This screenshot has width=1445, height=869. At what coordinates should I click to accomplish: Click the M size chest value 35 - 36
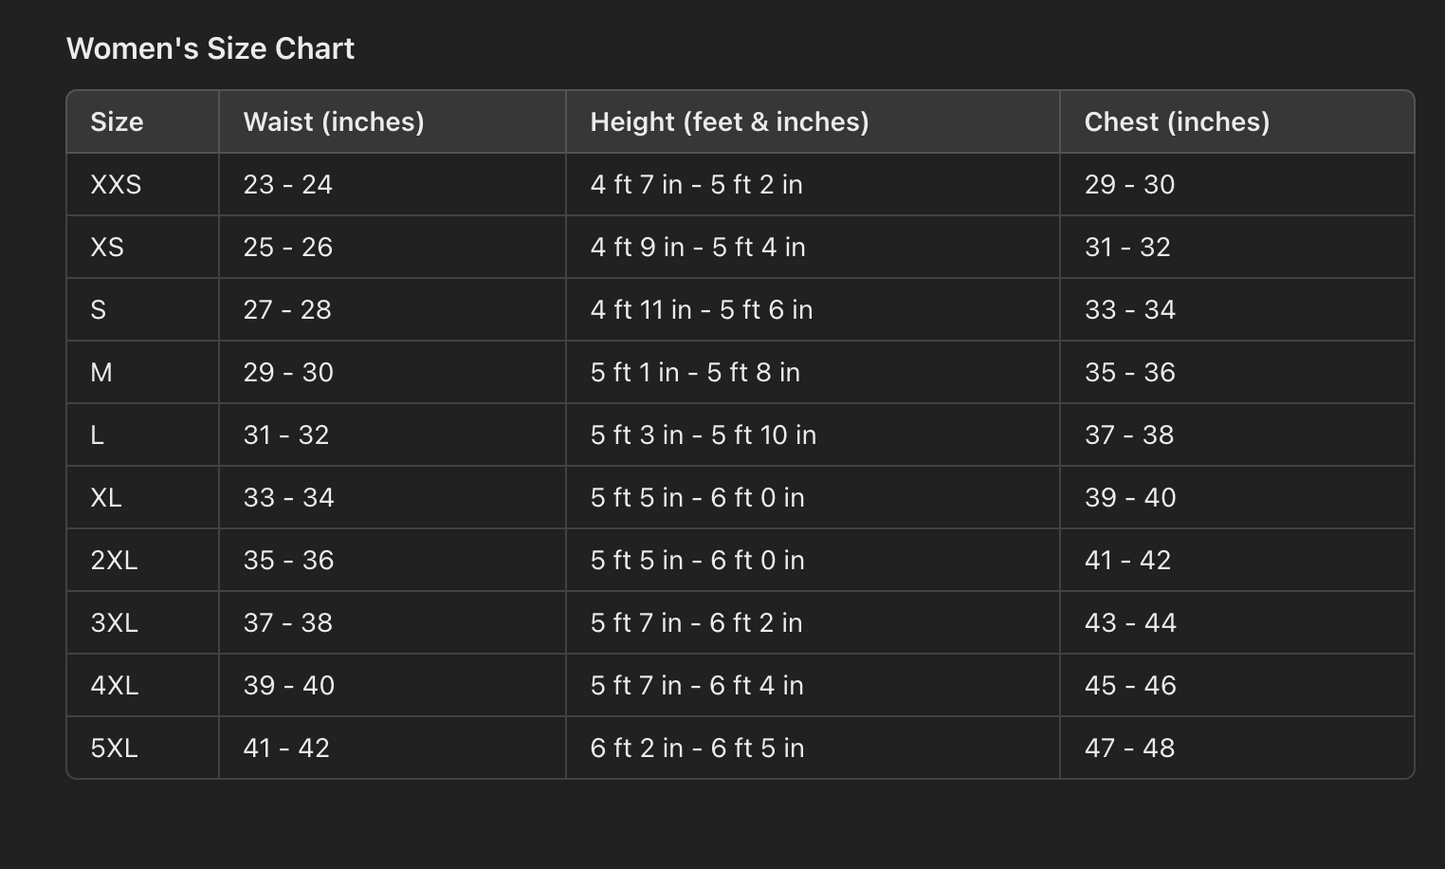click(x=1129, y=372)
